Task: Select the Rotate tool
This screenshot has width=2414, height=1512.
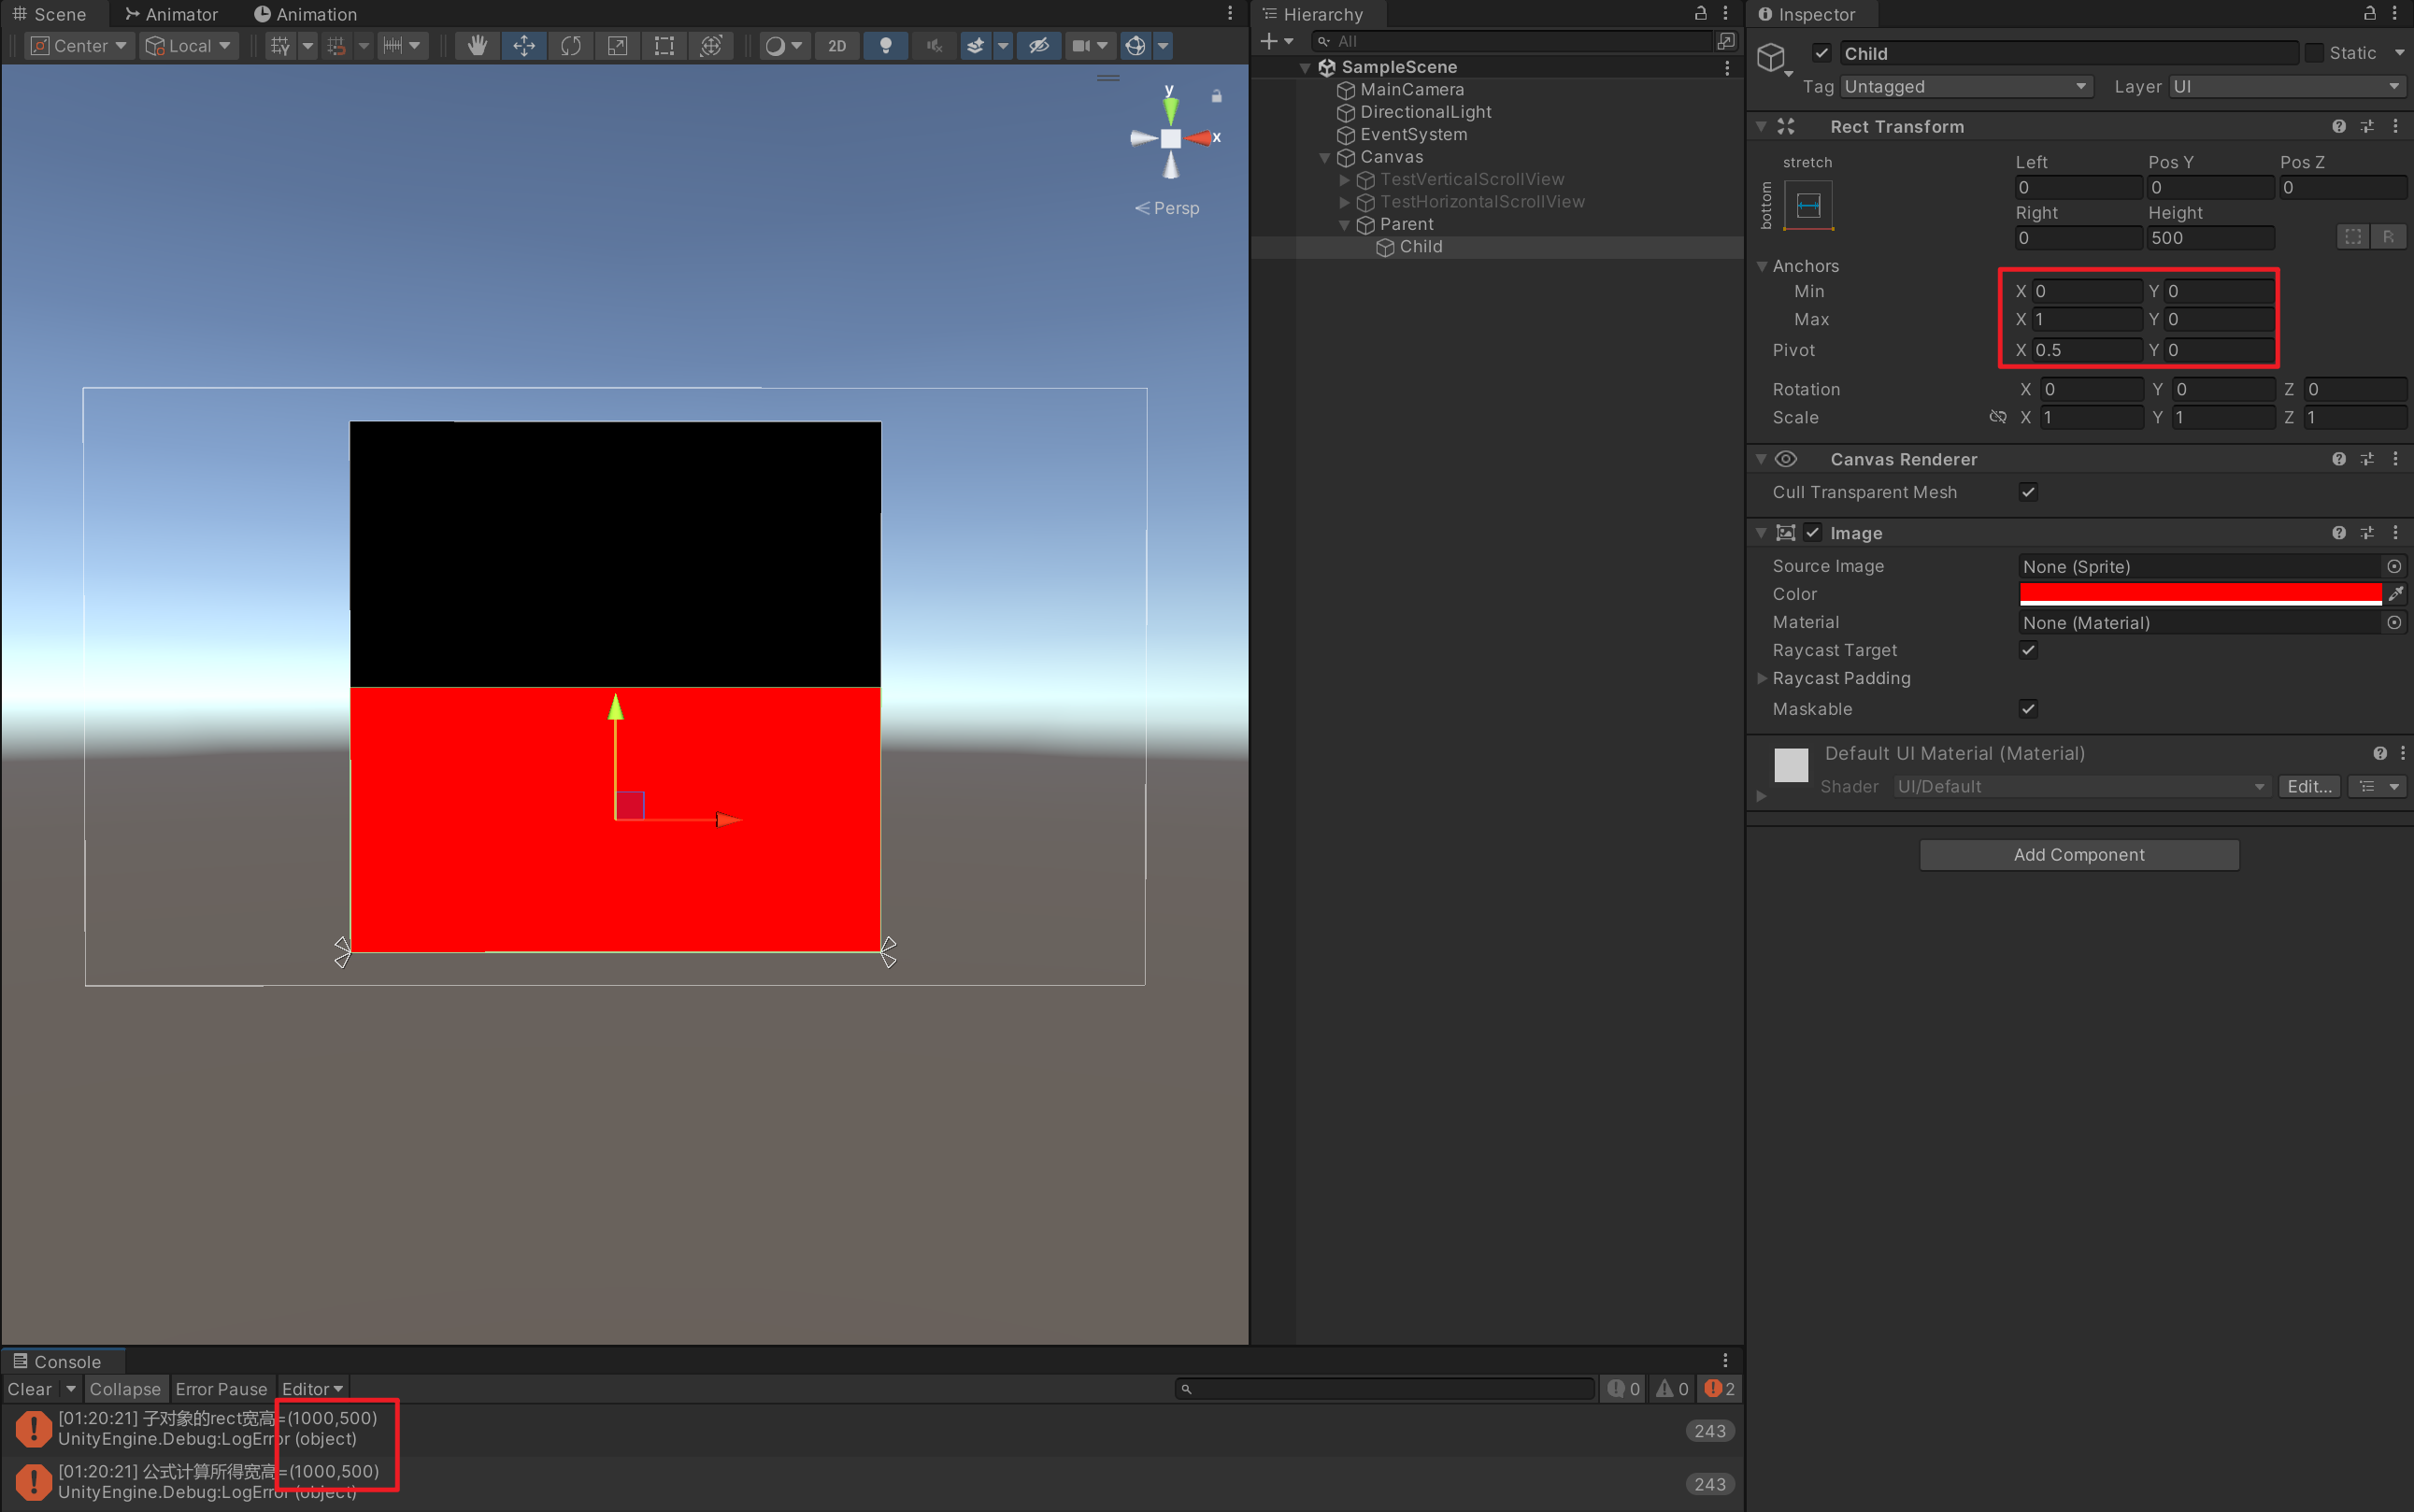Action: coord(571,46)
